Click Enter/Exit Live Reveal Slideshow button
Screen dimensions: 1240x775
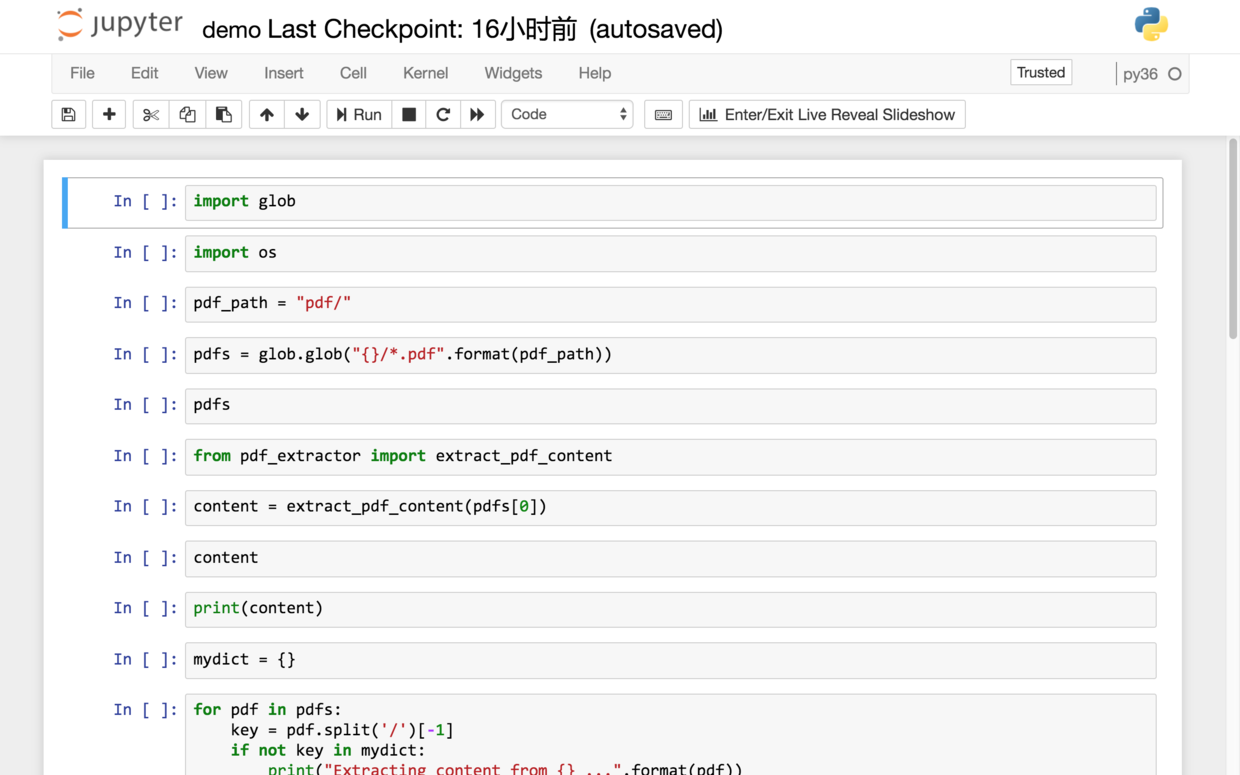[x=827, y=115]
